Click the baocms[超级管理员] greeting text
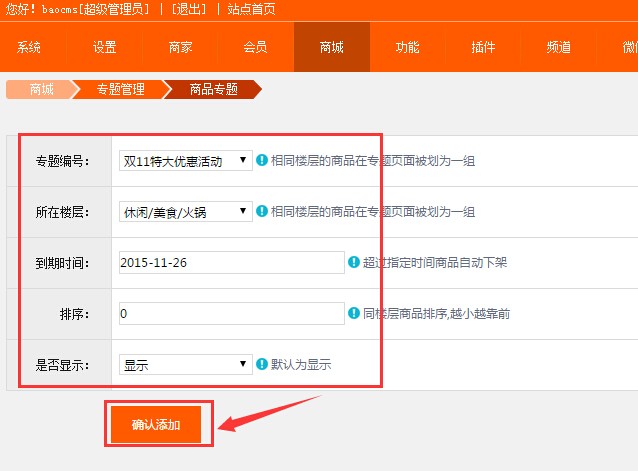The height and width of the screenshot is (471, 638). point(96,9)
